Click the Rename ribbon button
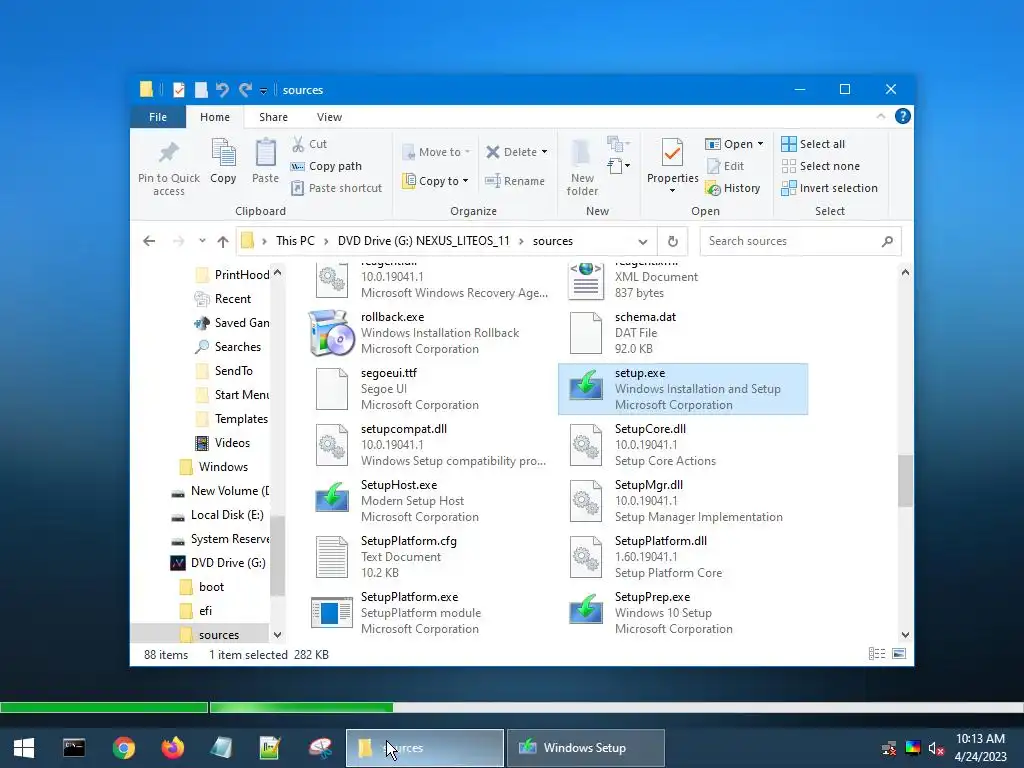This screenshot has height=768, width=1024. [515, 181]
